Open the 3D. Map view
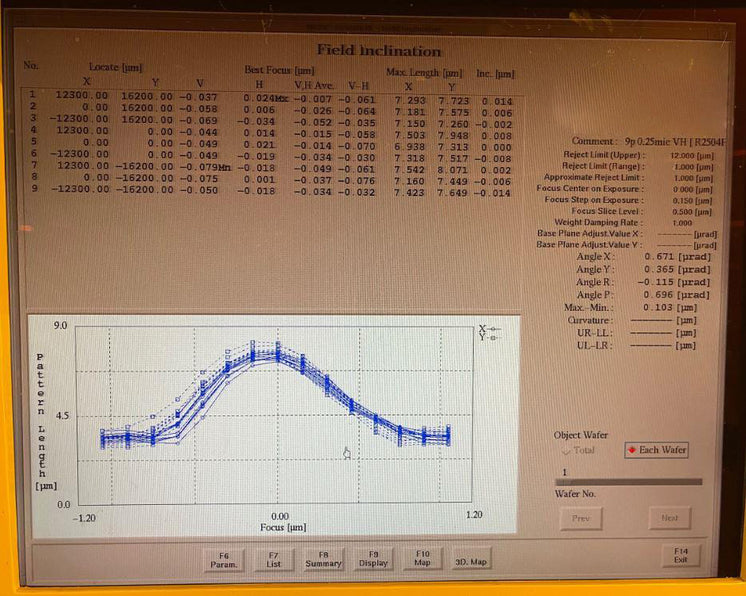The height and width of the screenshot is (596, 746). tap(472, 561)
